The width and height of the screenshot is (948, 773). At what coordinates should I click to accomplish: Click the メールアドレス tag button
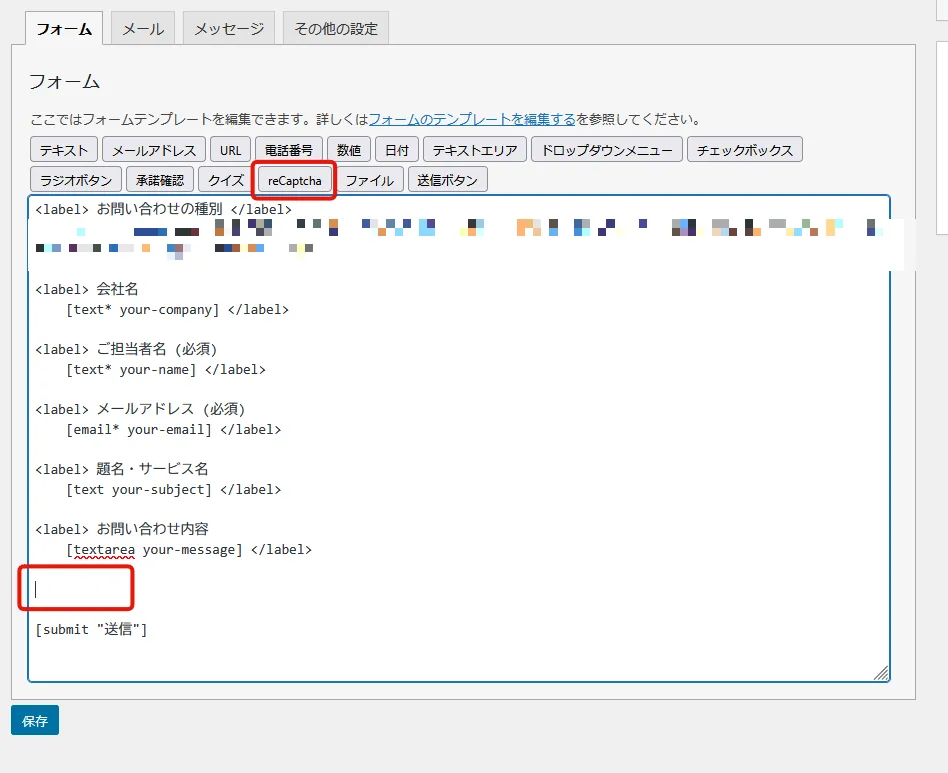(154, 150)
